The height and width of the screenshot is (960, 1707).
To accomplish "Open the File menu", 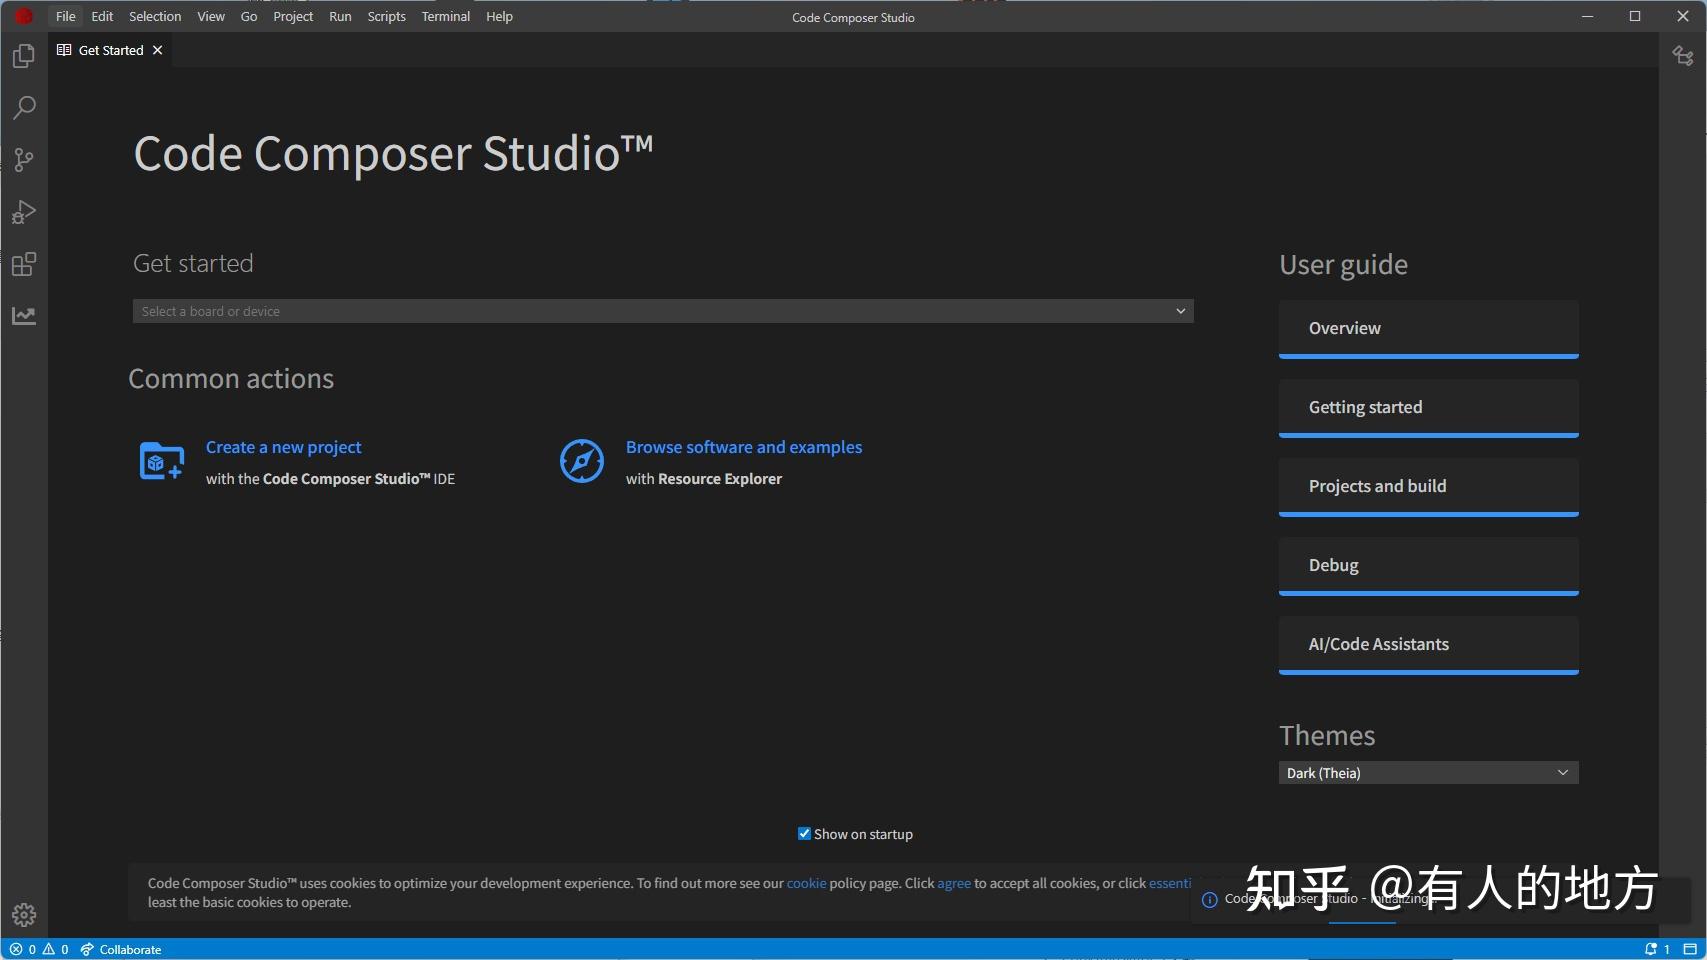I will tap(66, 16).
